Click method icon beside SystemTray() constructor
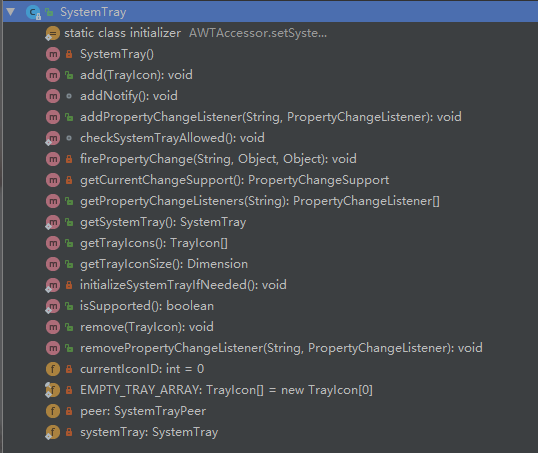538x453 pixels. coord(53,54)
